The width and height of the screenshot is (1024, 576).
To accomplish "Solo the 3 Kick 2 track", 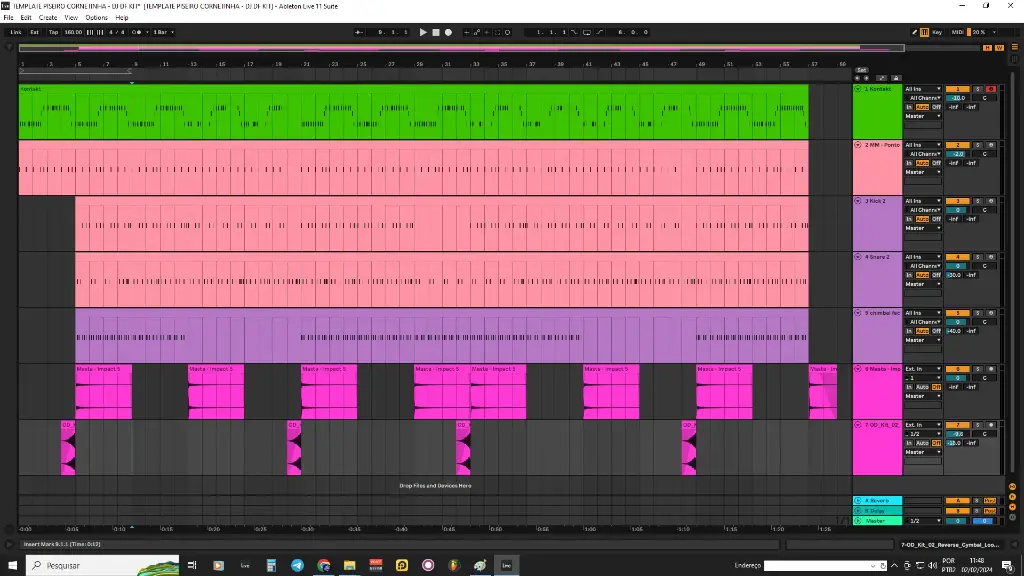I will (x=978, y=201).
